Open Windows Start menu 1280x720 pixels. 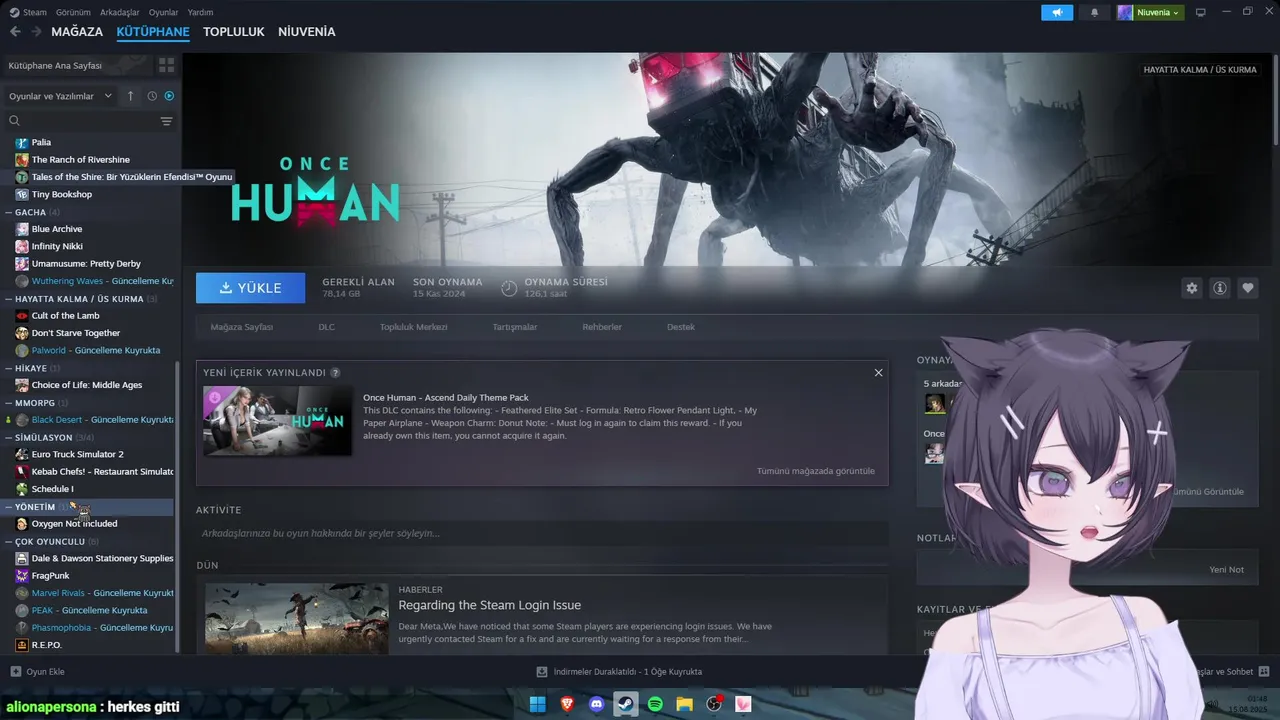point(537,704)
